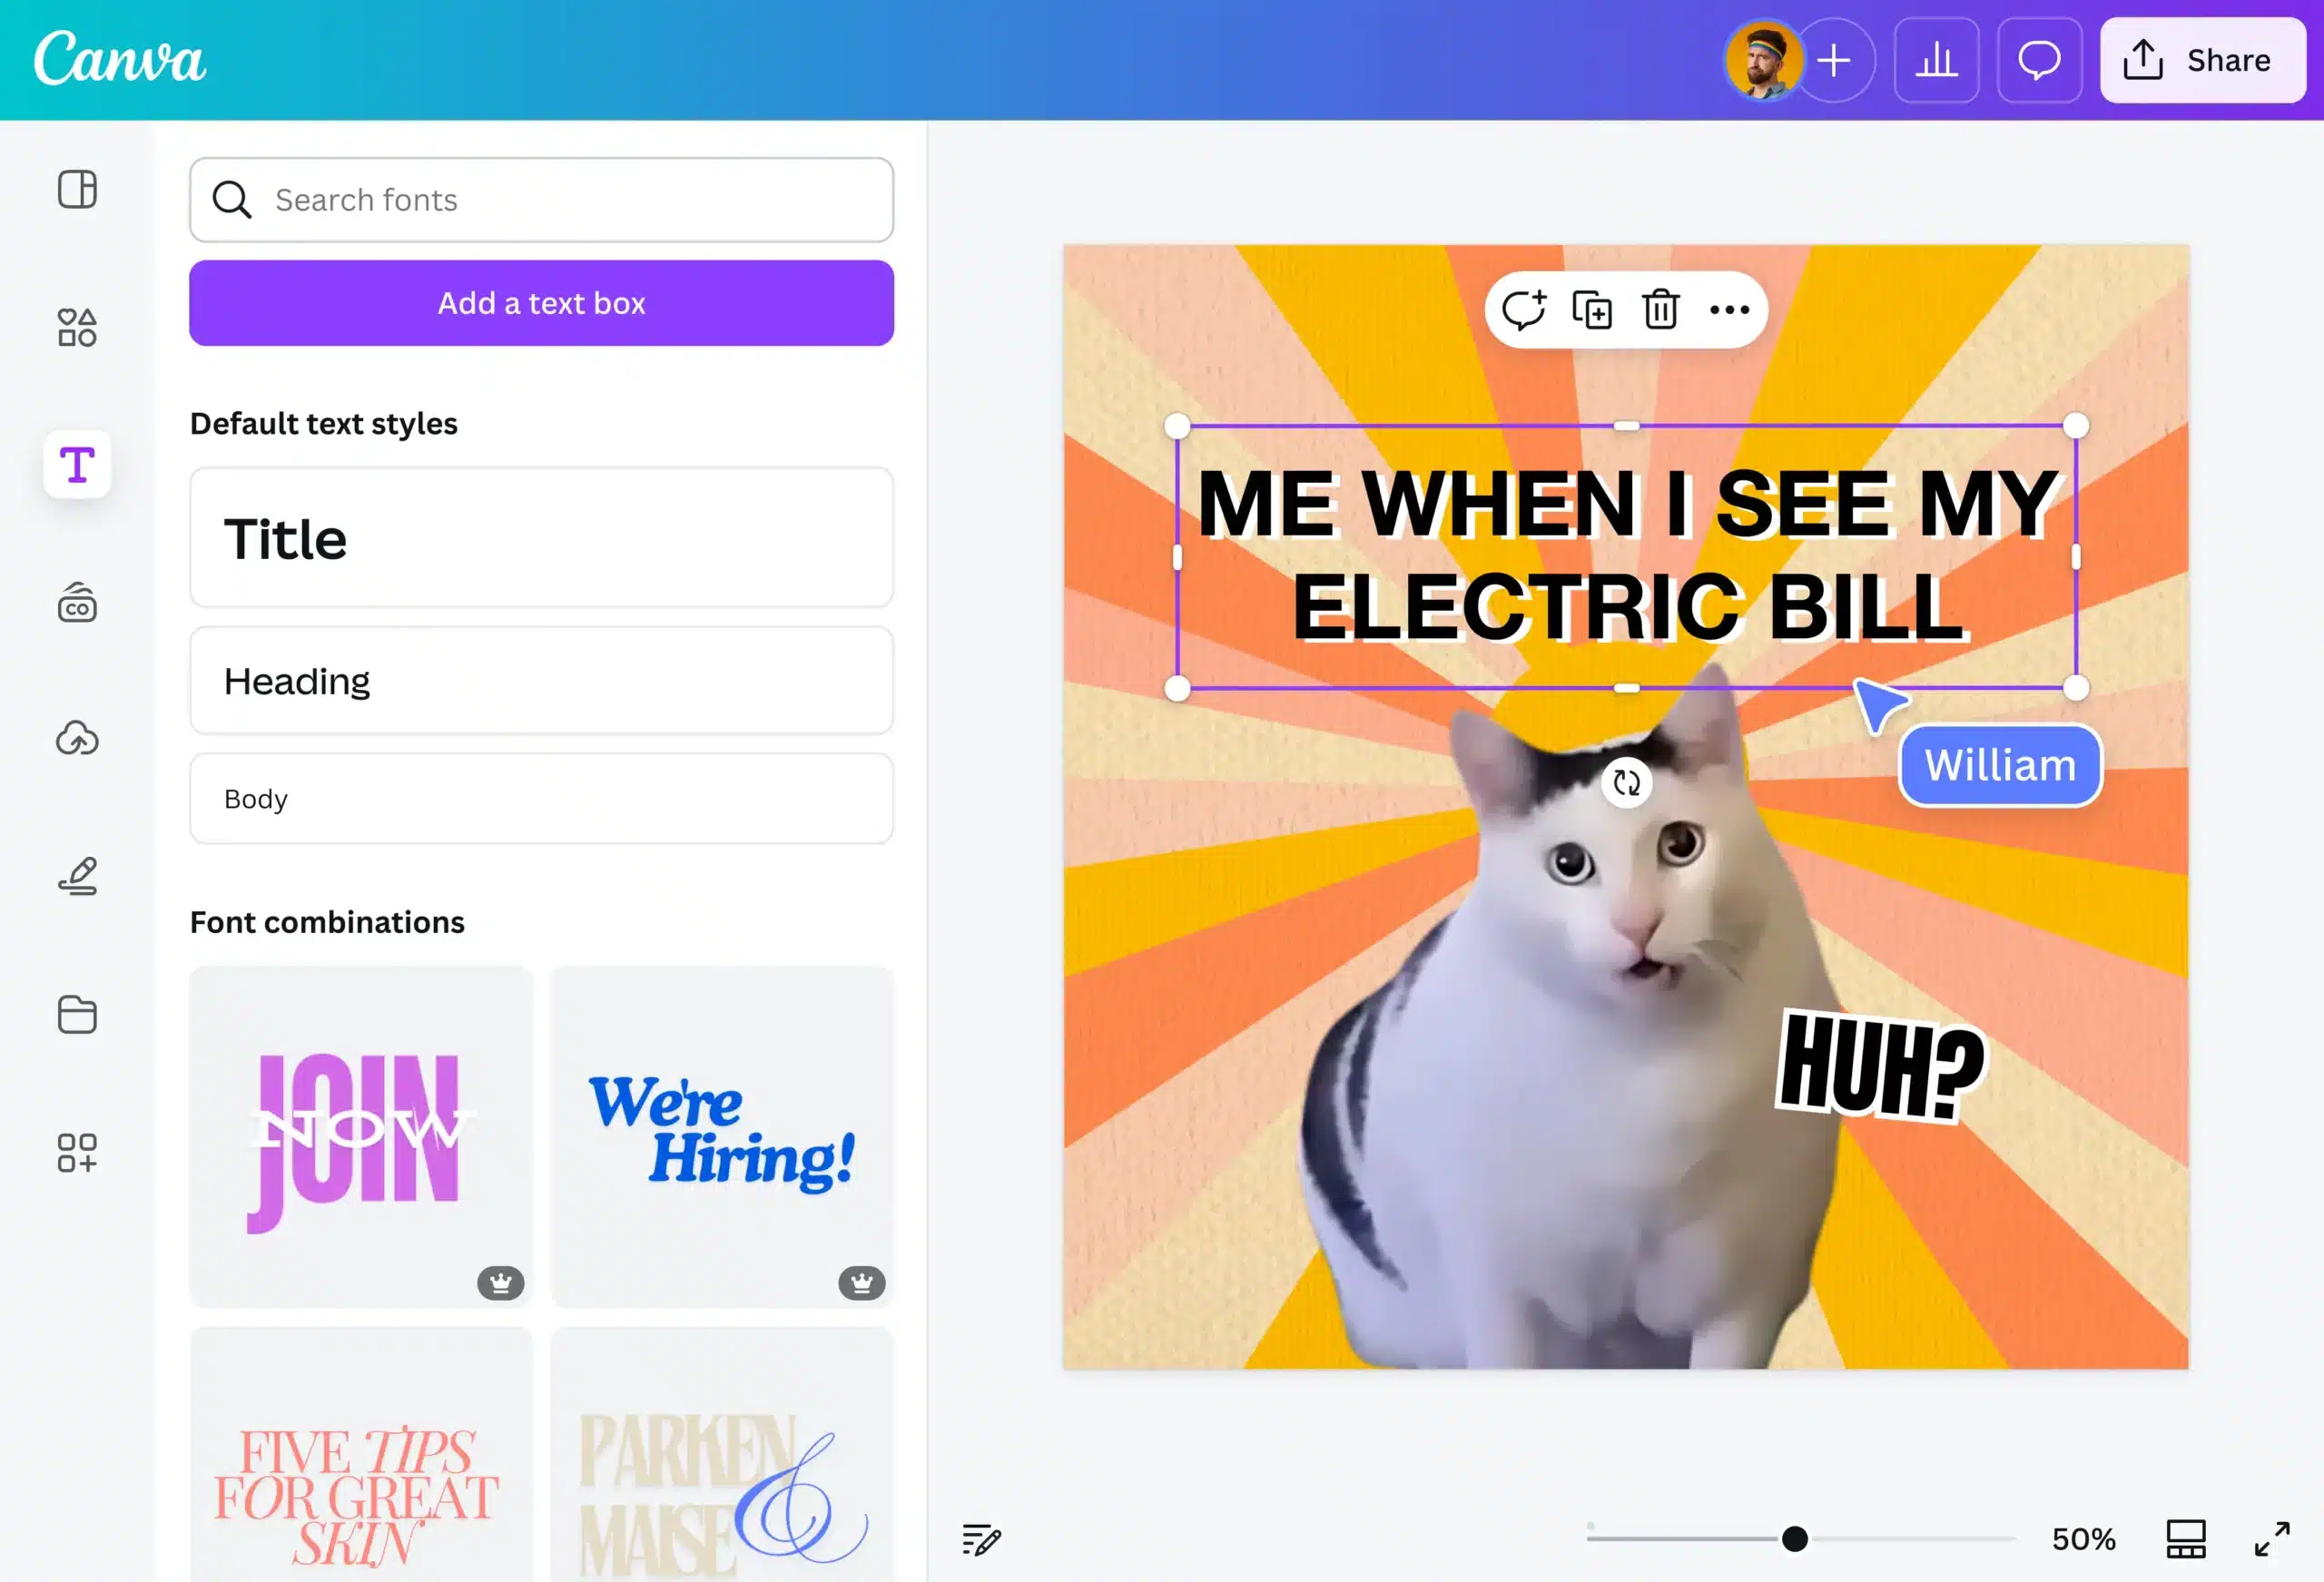Select the Text tool in the sidebar
This screenshot has width=2324, height=1582.
pos(78,463)
